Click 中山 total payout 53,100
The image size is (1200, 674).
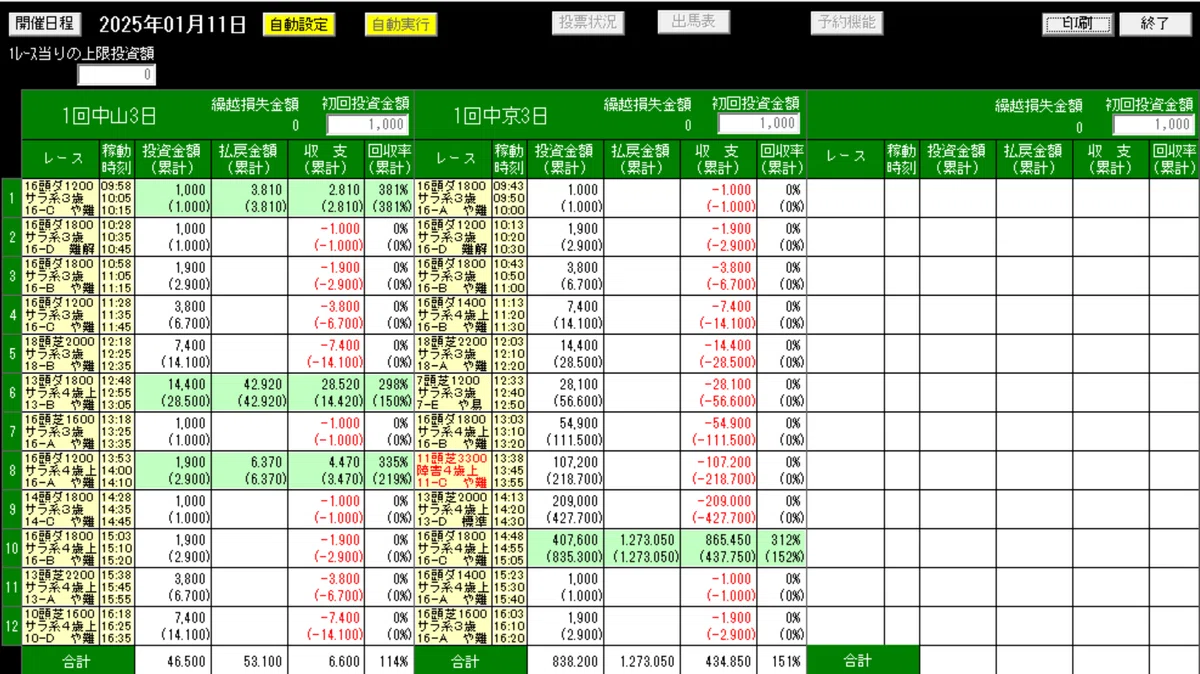click(250, 661)
